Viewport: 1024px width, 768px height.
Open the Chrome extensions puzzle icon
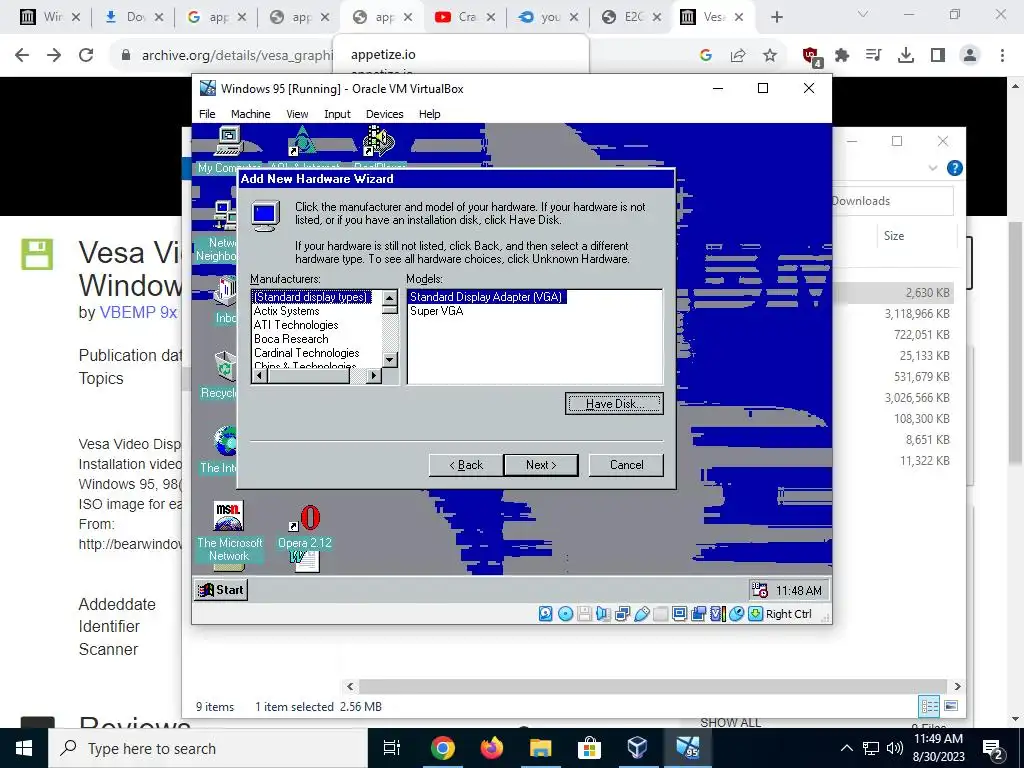click(x=842, y=56)
